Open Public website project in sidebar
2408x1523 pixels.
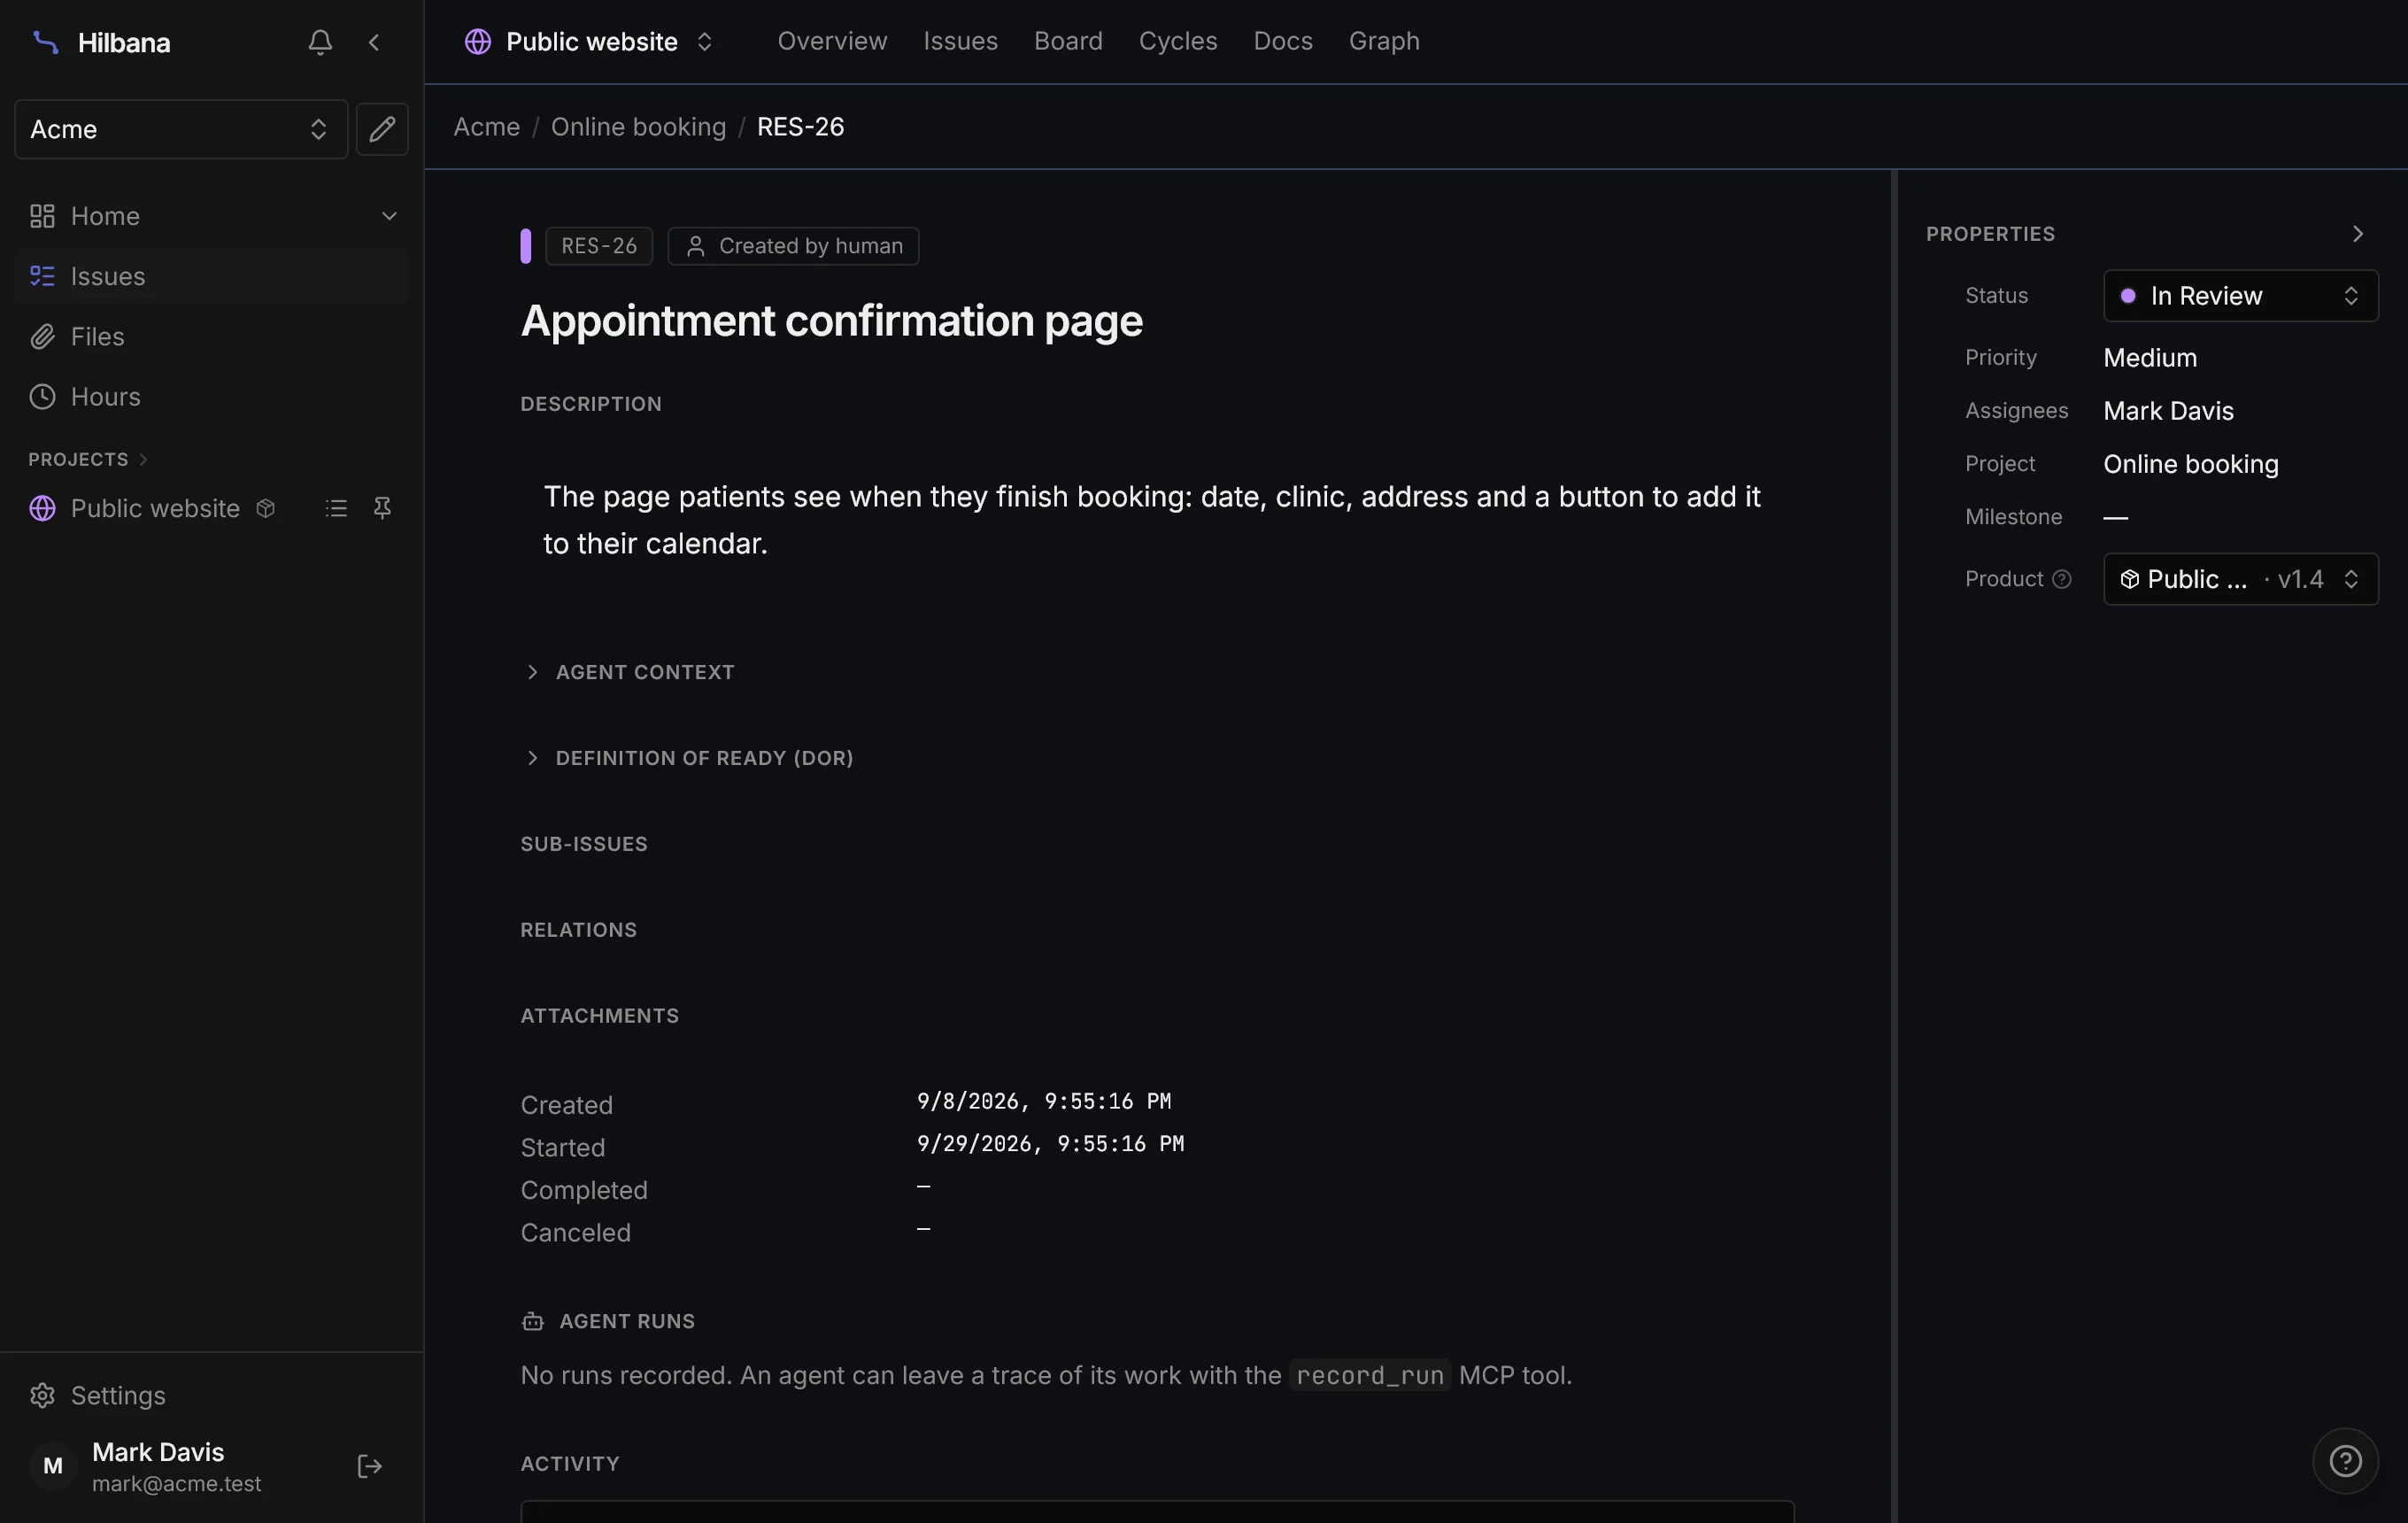coord(155,508)
